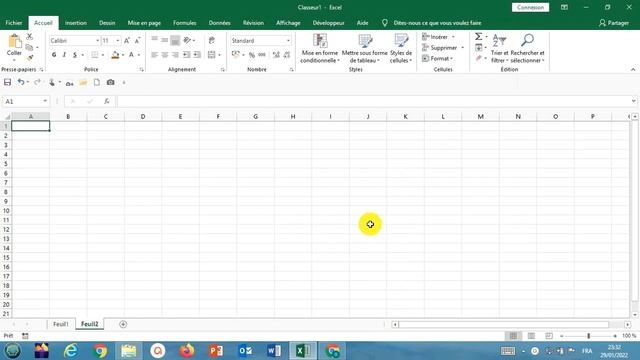Viewport: 640px width, 360px height.
Task: Open the font size dropdown
Action: pos(118,40)
